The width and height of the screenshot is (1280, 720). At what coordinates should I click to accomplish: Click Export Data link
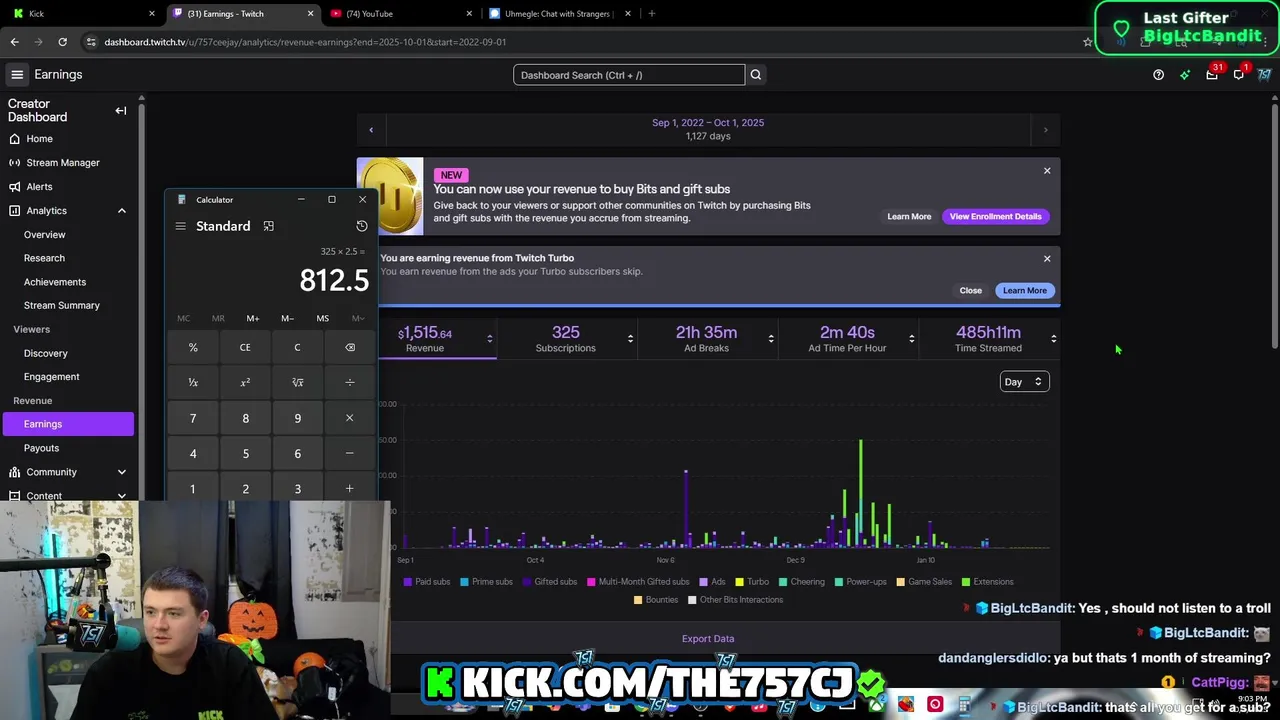708,639
